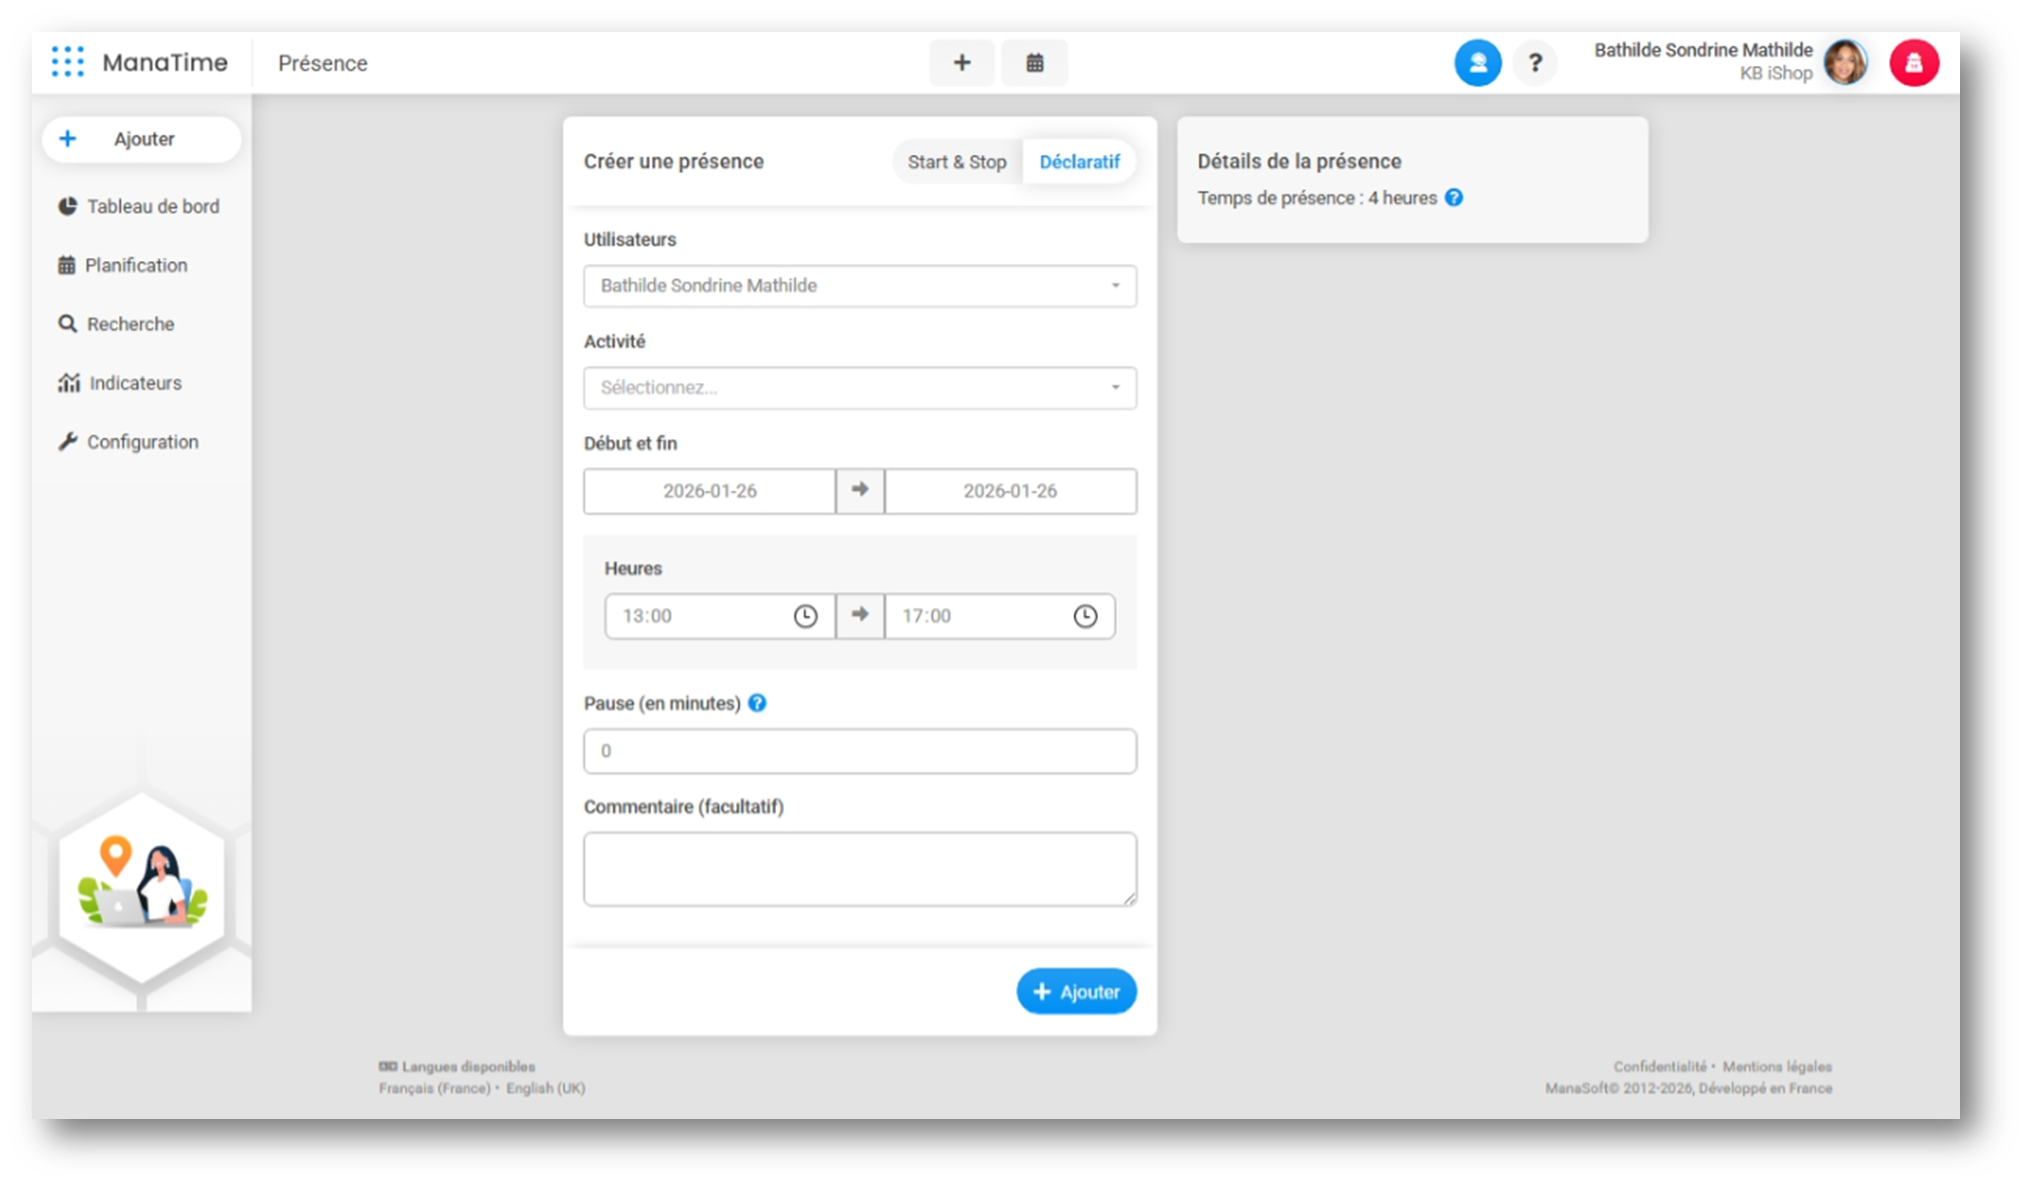Screen dimensions: 2025x1184
Task: Click the plus icon in top toolbar
Action: [x=961, y=63]
